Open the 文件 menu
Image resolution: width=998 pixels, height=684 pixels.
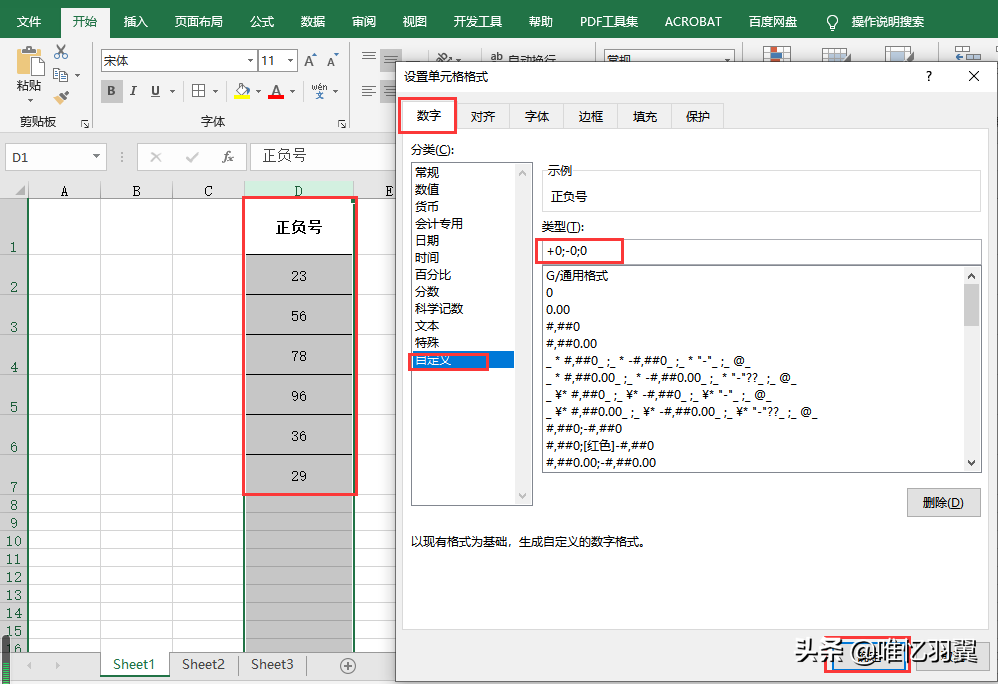pyautogui.click(x=29, y=22)
